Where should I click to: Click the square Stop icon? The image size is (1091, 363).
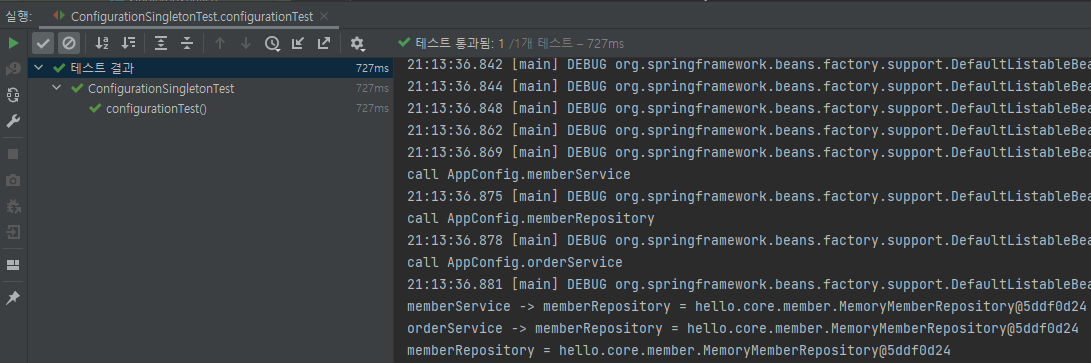click(x=13, y=154)
